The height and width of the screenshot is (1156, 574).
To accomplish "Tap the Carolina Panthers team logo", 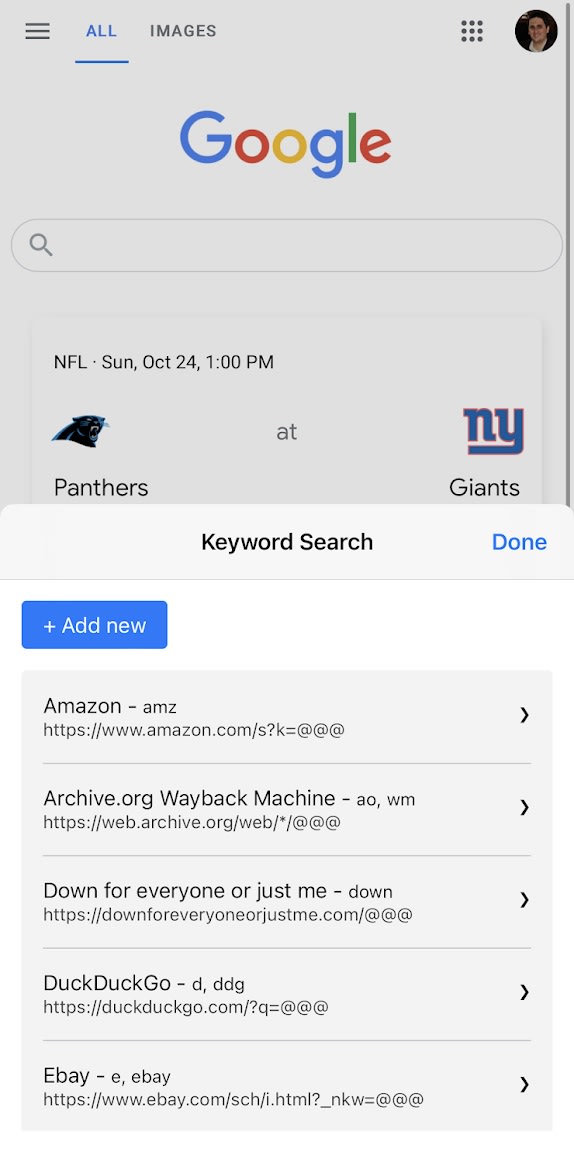I will 80,431.
